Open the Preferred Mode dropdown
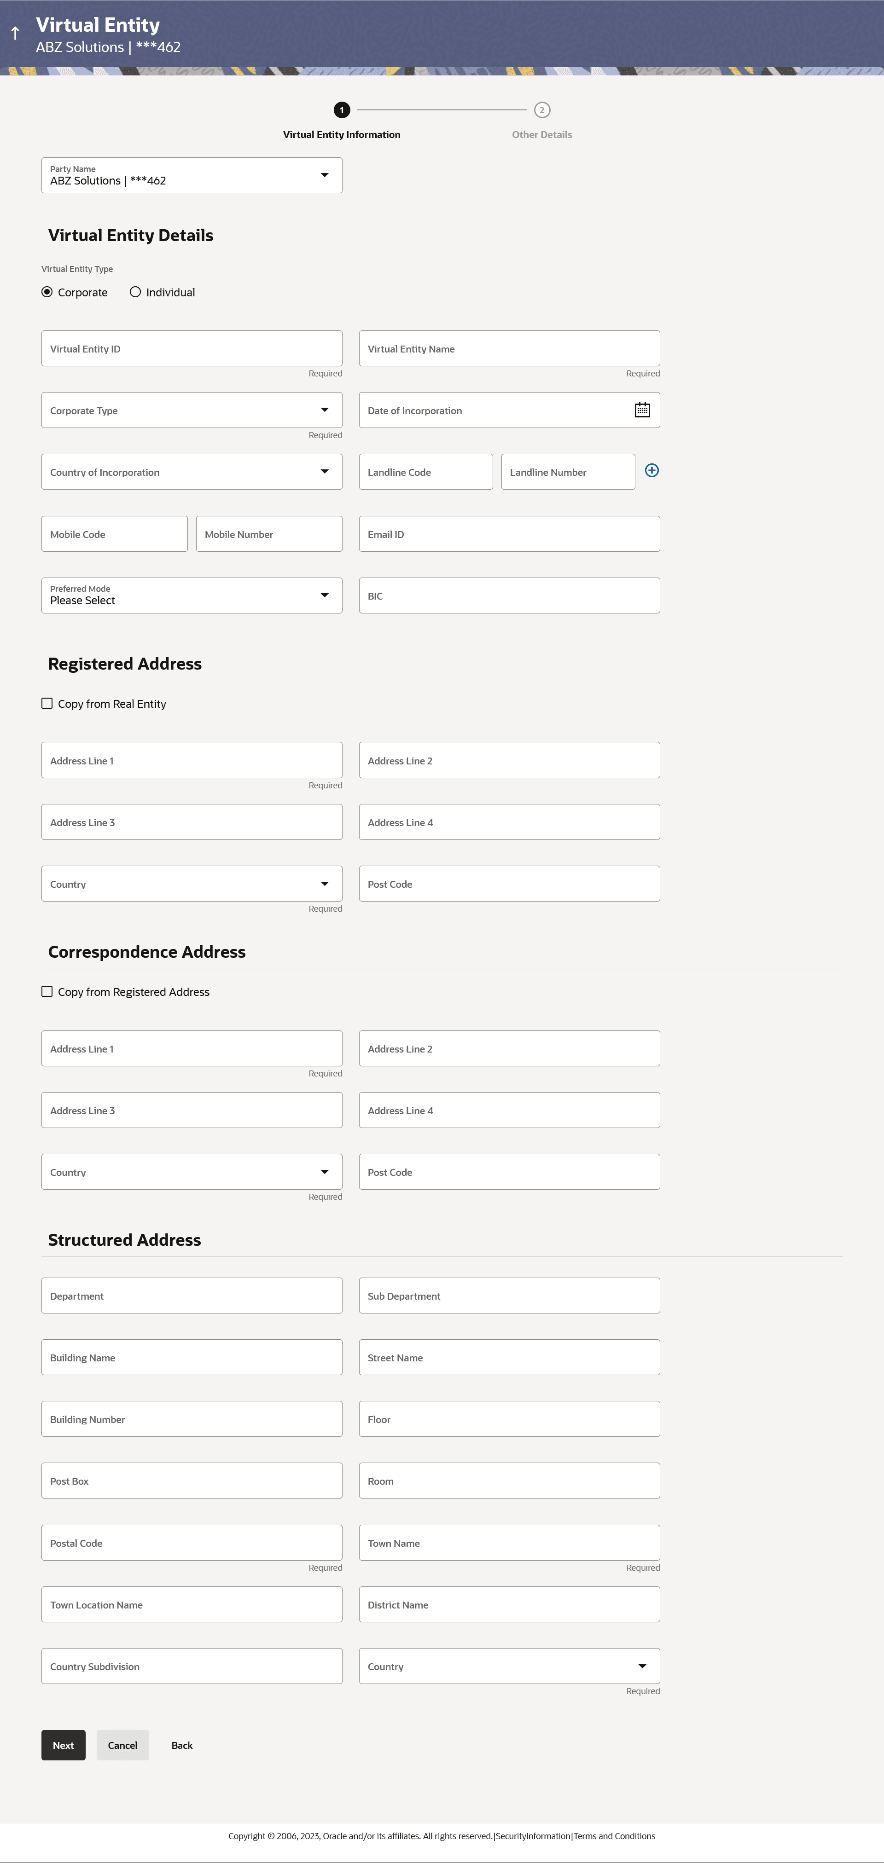The width and height of the screenshot is (884, 1863). coord(324,595)
